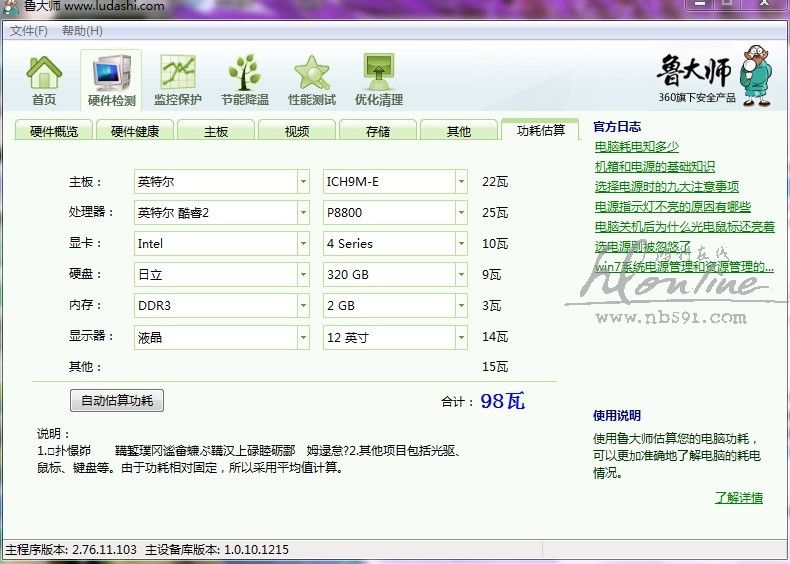Open the 帮助(H) menu
Screen dimensions: 790x564
[82, 31]
